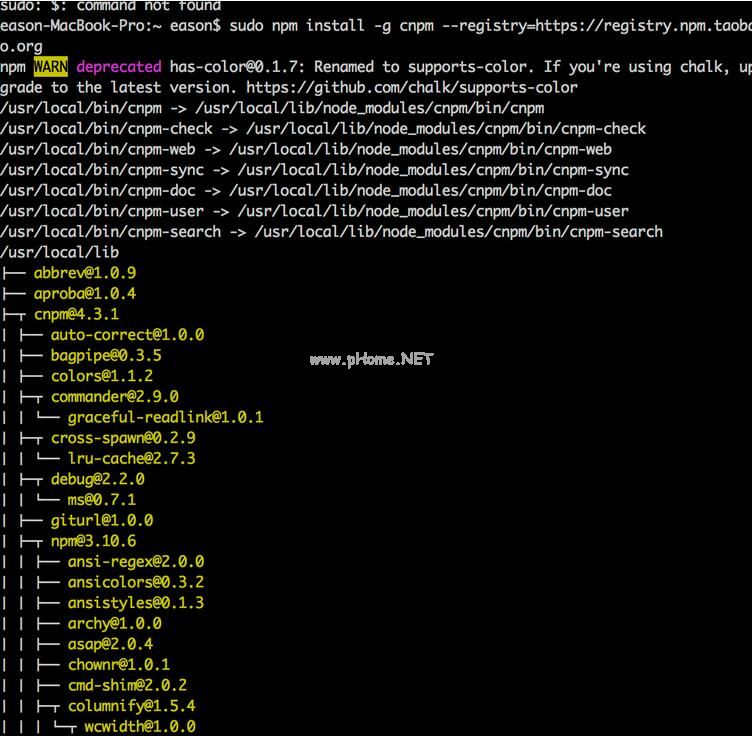The image size is (752, 736).
Task: Select graceful-readlink@1.0.1 package
Action: [x=165, y=417]
